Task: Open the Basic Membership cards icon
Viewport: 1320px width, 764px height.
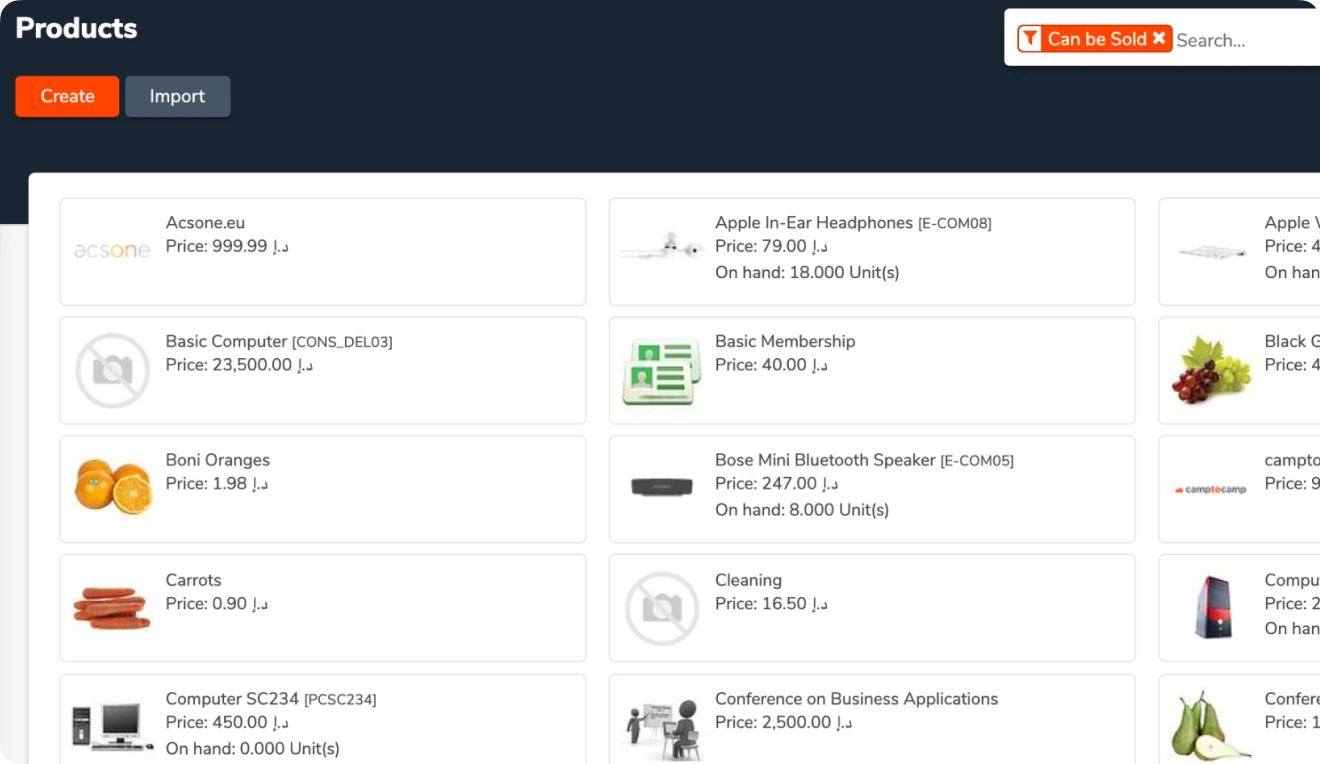Action: click(662, 371)
